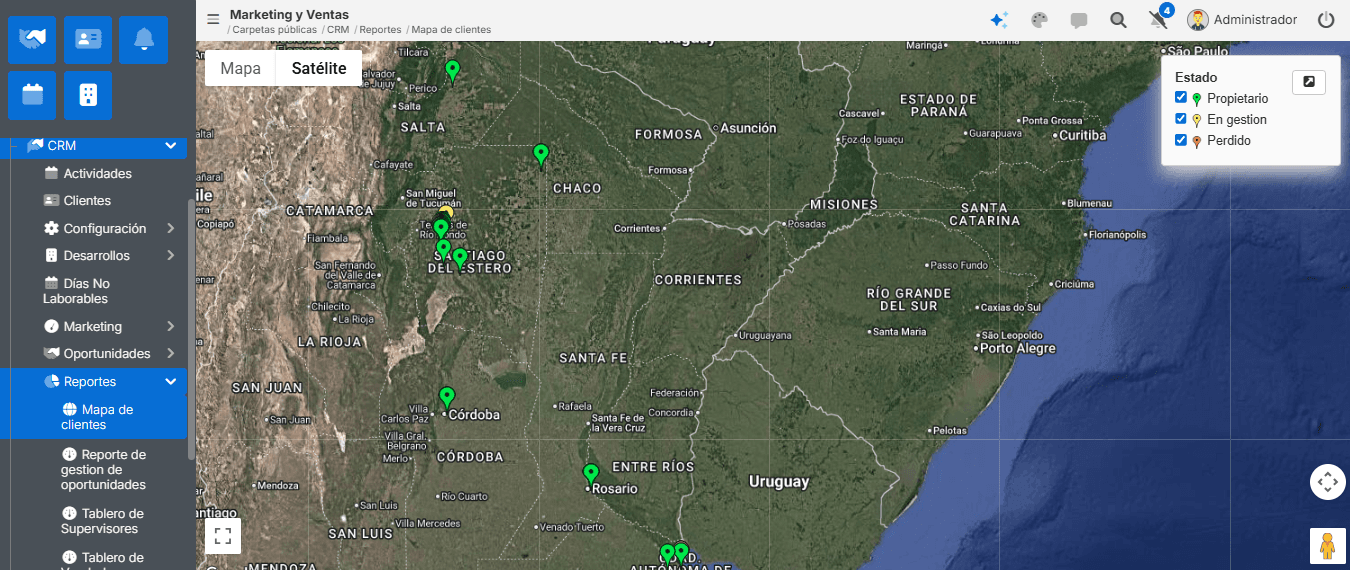The width and height of the screenshot is (1350, 570).
Task: Collapse the CRM section chevron
Action: [171, 146]
